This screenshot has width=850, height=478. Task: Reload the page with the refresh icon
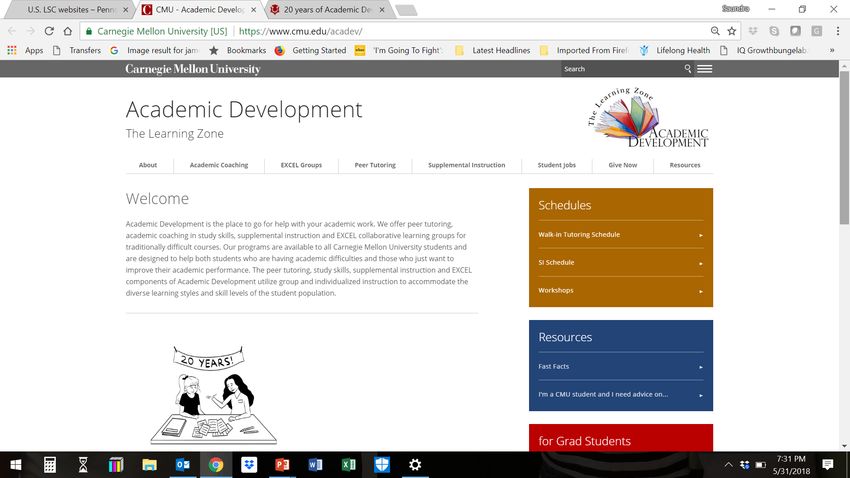(49, 31)
